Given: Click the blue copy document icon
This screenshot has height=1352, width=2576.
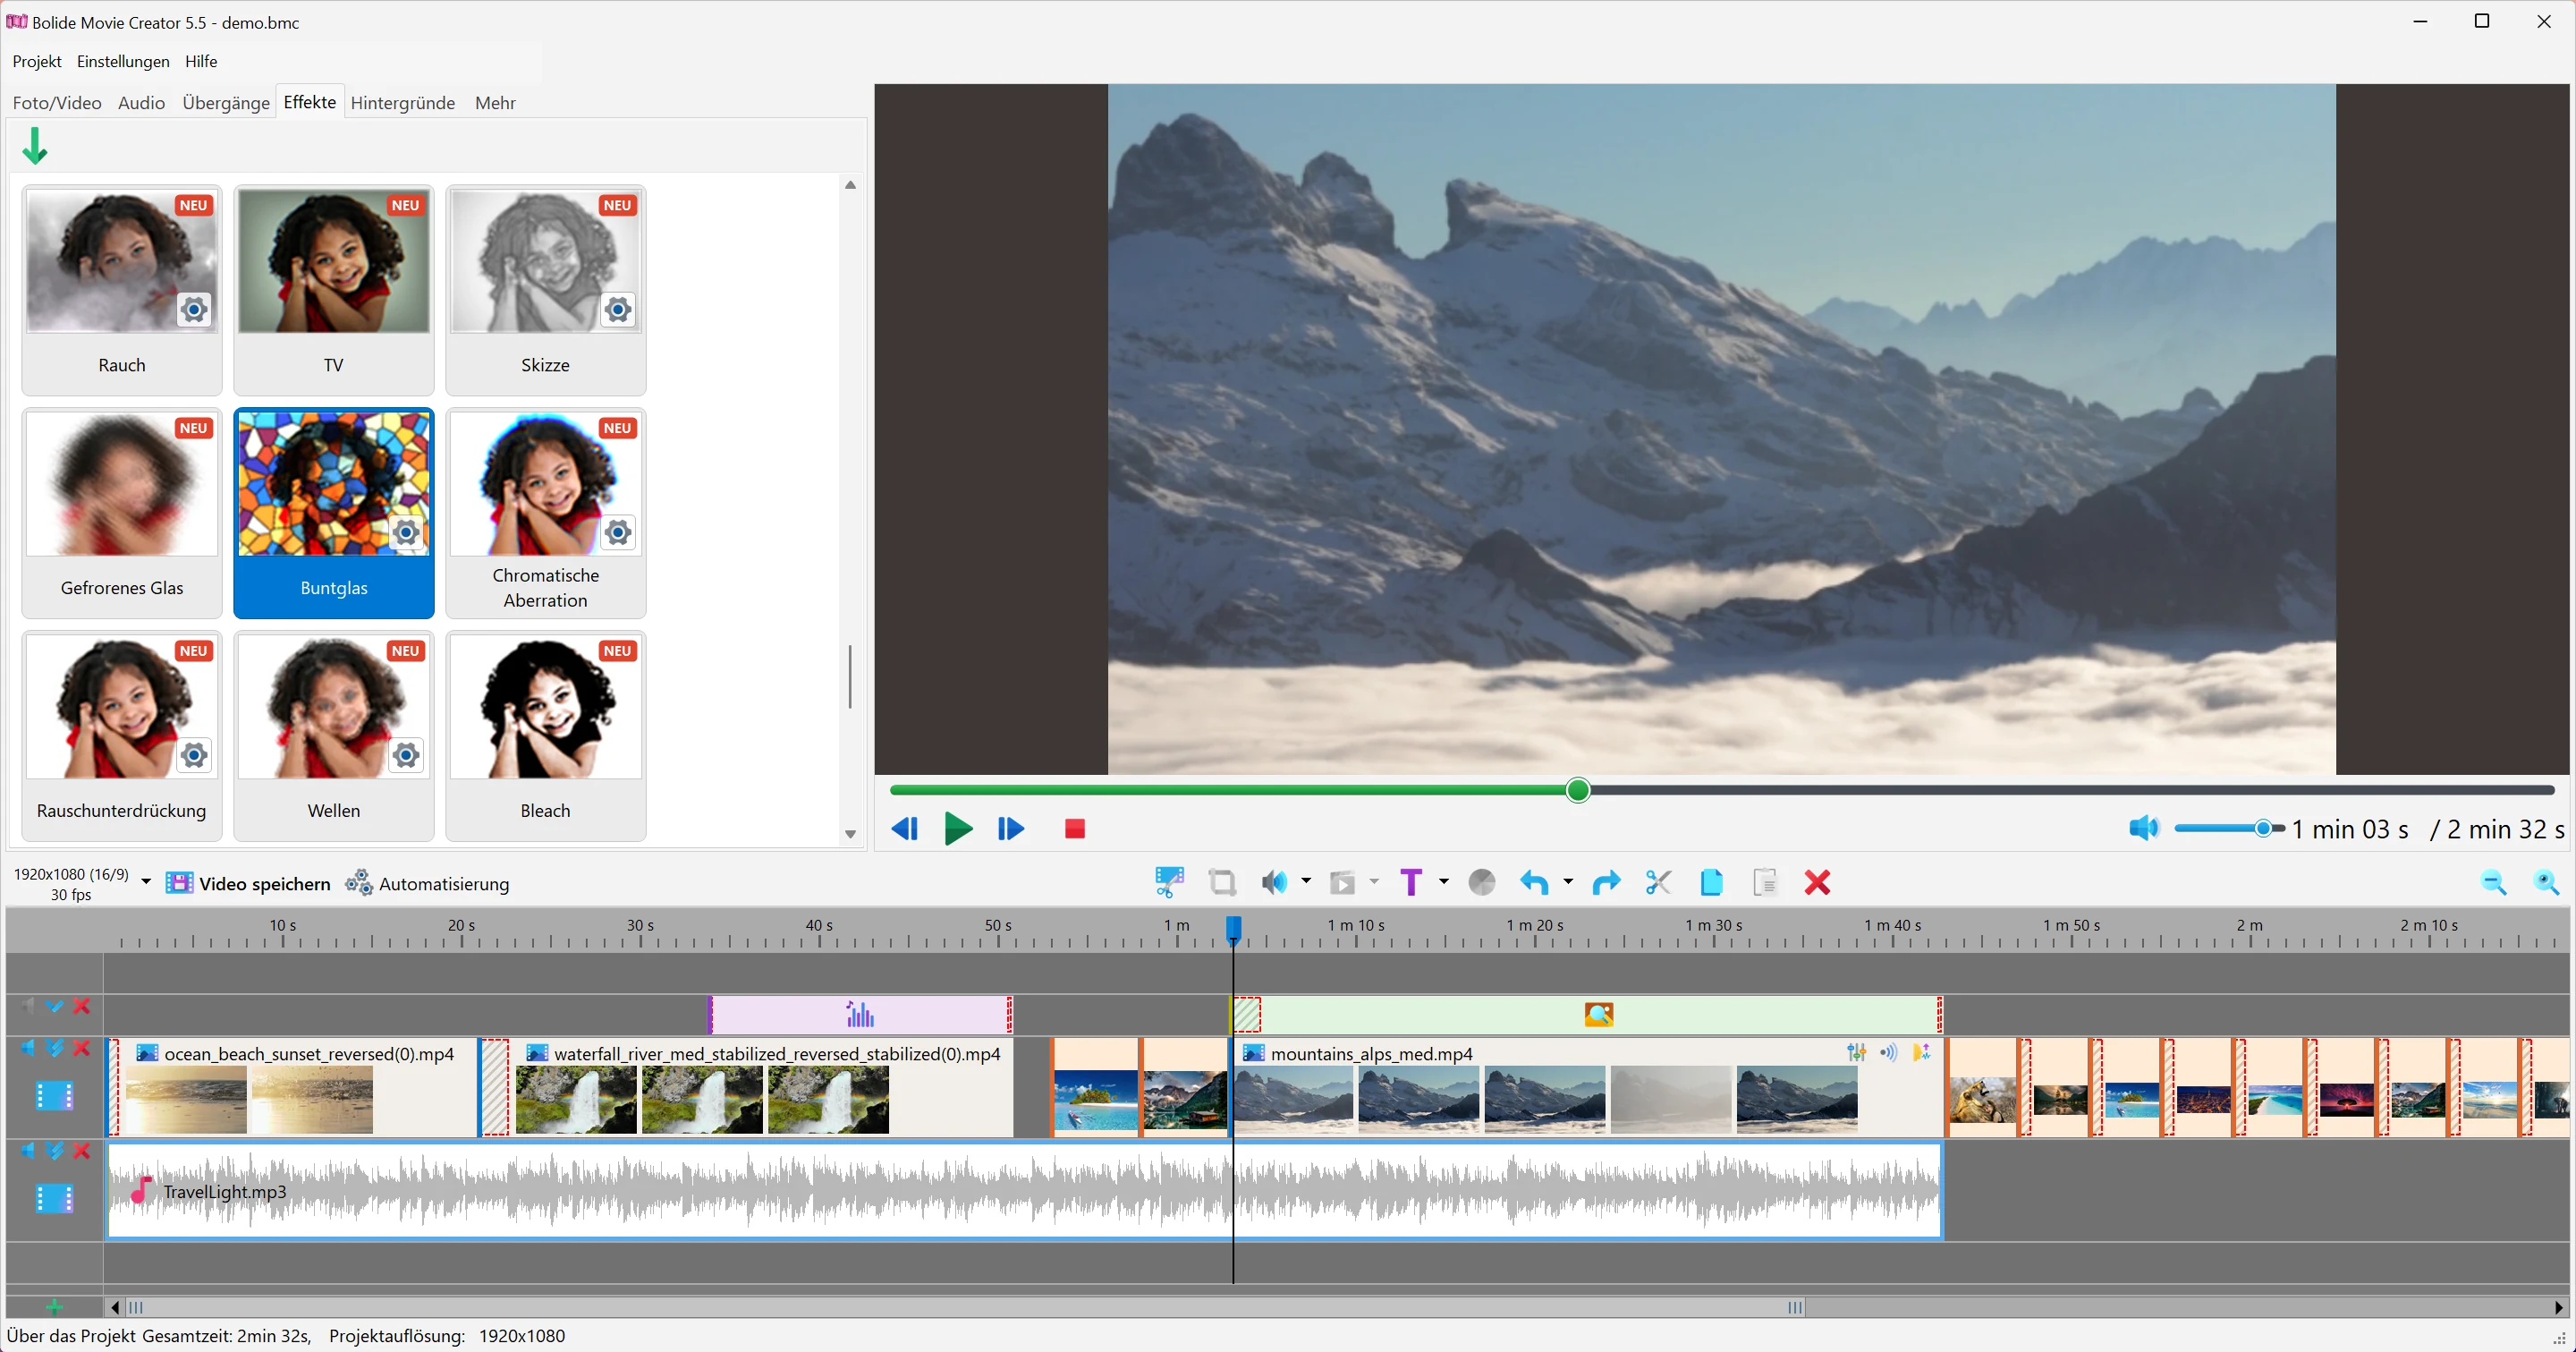Looking at the screenshot, I should pyautogui.click(x=1711, y=882).
